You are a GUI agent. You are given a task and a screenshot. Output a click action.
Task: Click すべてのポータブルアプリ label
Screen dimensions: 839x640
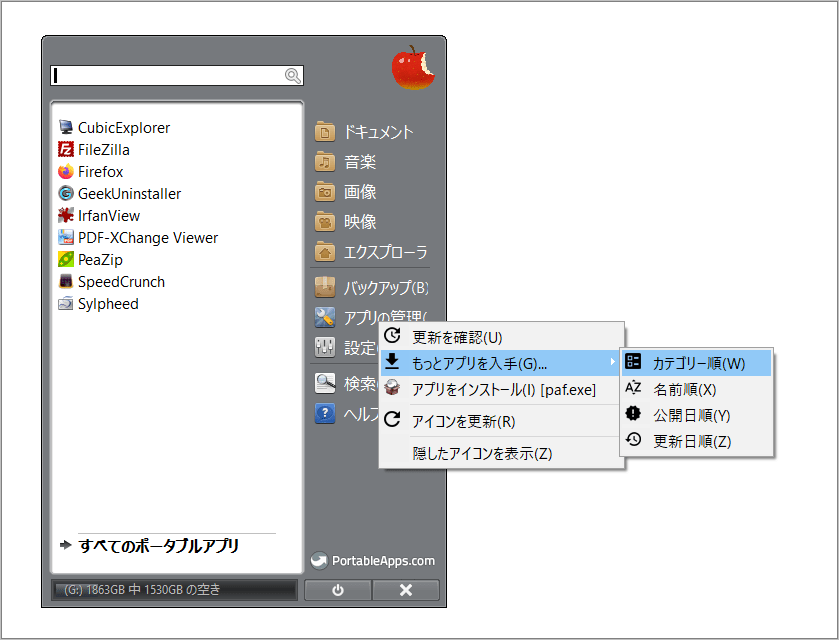pos(158,546)
